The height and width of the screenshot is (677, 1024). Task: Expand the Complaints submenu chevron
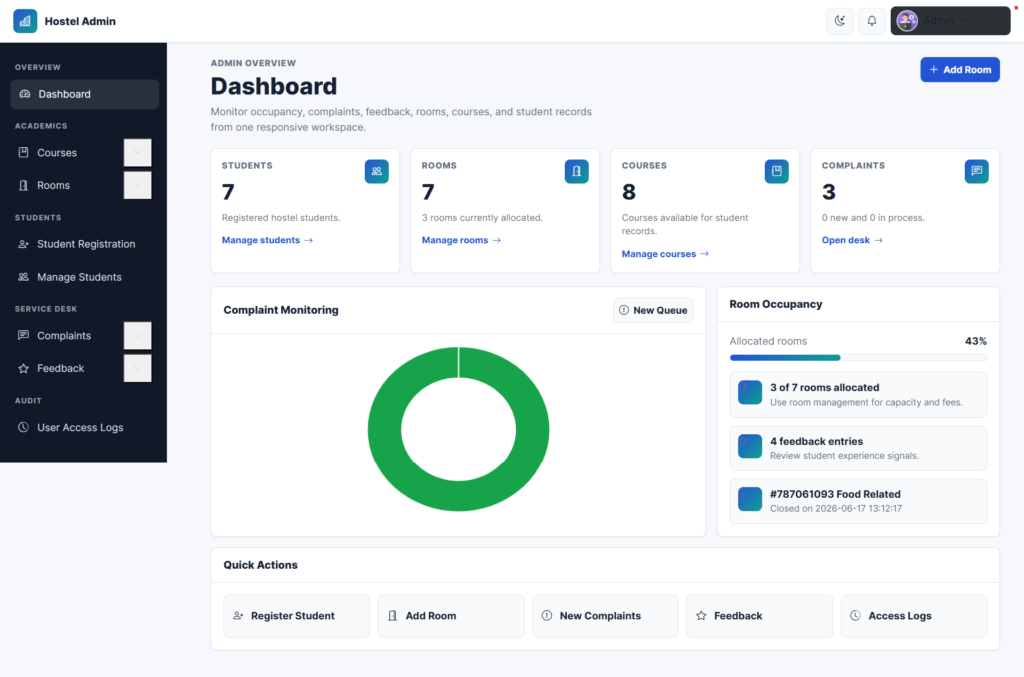(137, 336)
